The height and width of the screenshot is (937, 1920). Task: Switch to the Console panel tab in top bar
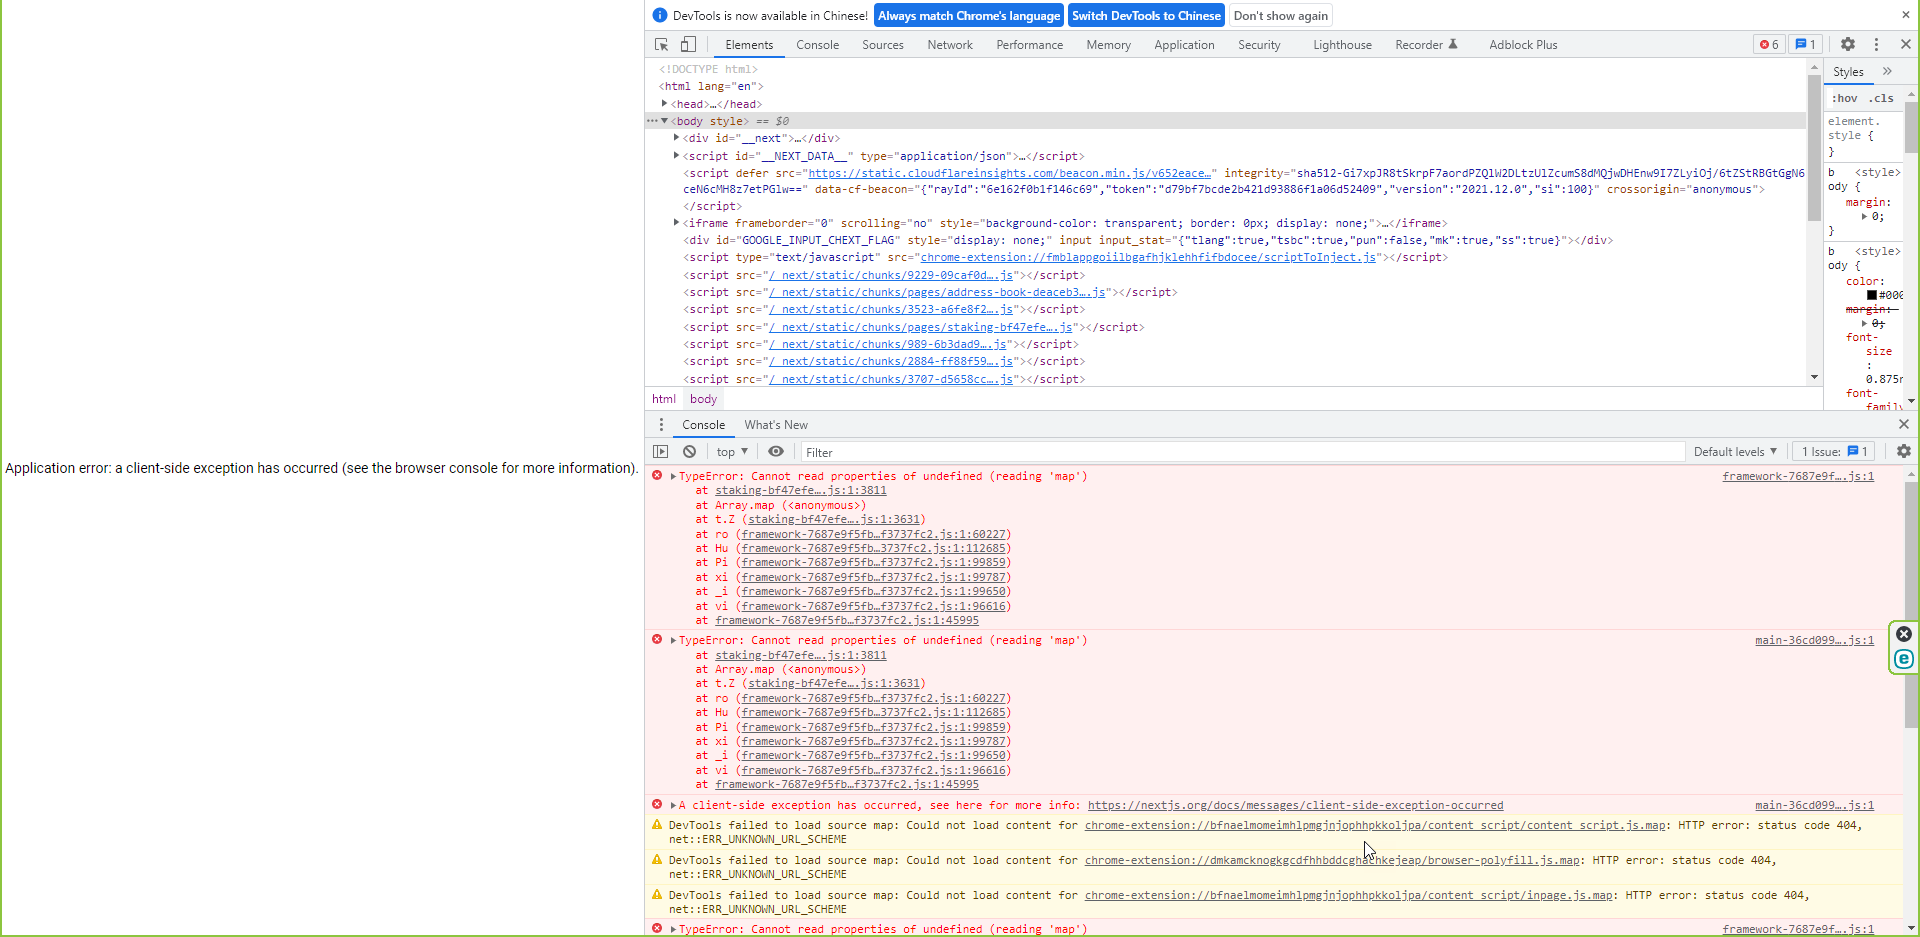tap(817, 45)
